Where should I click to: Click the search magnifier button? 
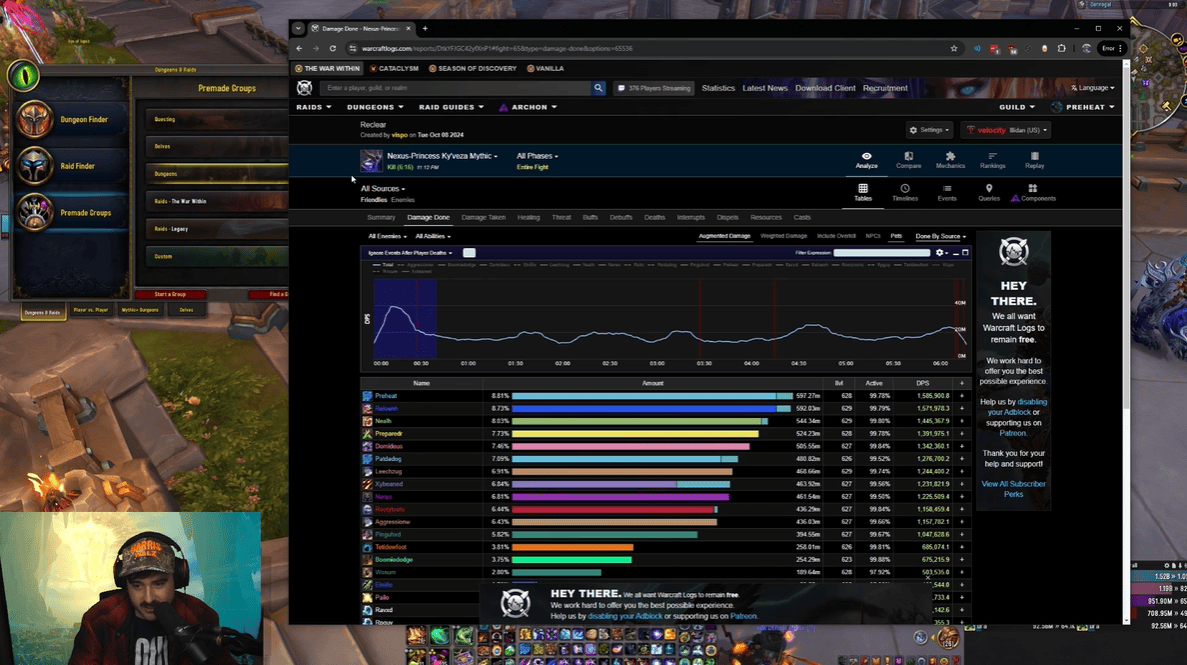pyautogui.click(x=598, y=88)
